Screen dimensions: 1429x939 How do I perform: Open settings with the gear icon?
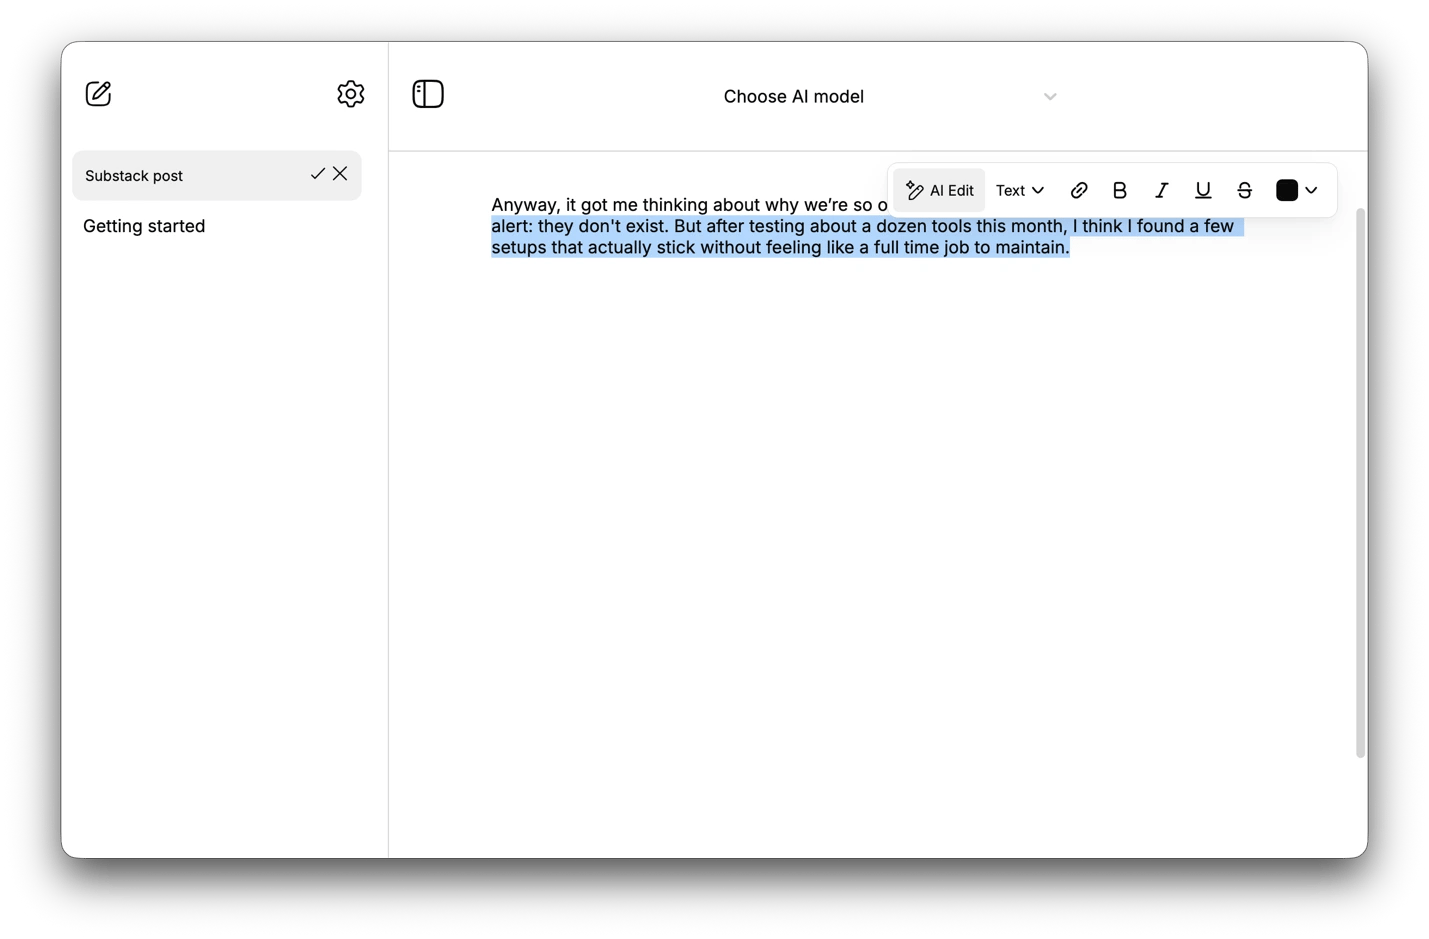pos(351,94)
